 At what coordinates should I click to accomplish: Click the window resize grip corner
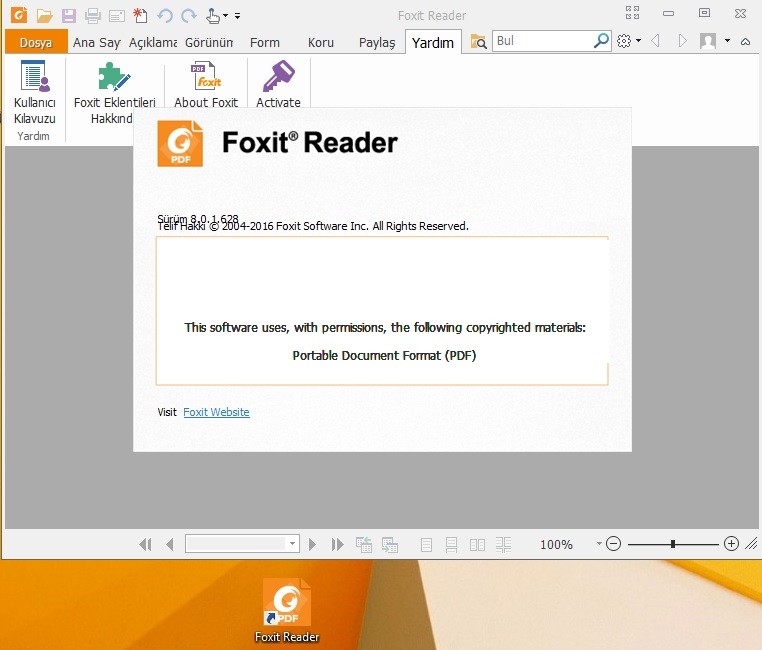(x=751, y=544)
